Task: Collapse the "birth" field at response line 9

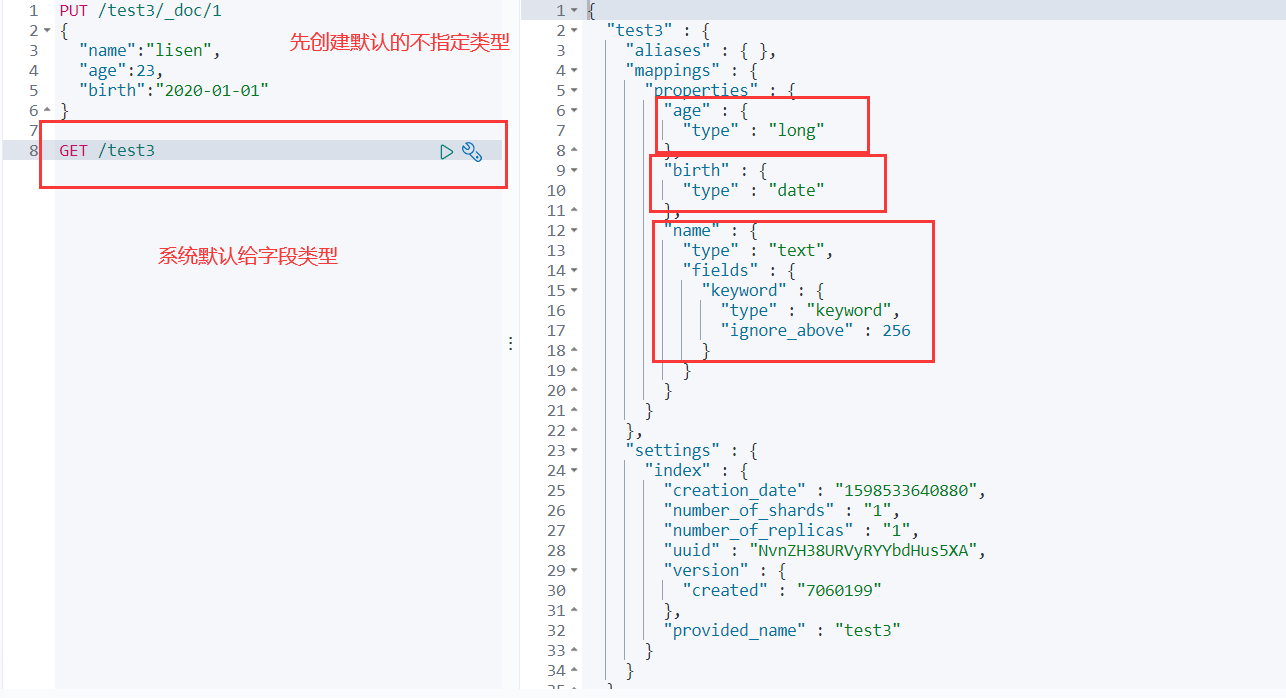Action: pos(574,171)
